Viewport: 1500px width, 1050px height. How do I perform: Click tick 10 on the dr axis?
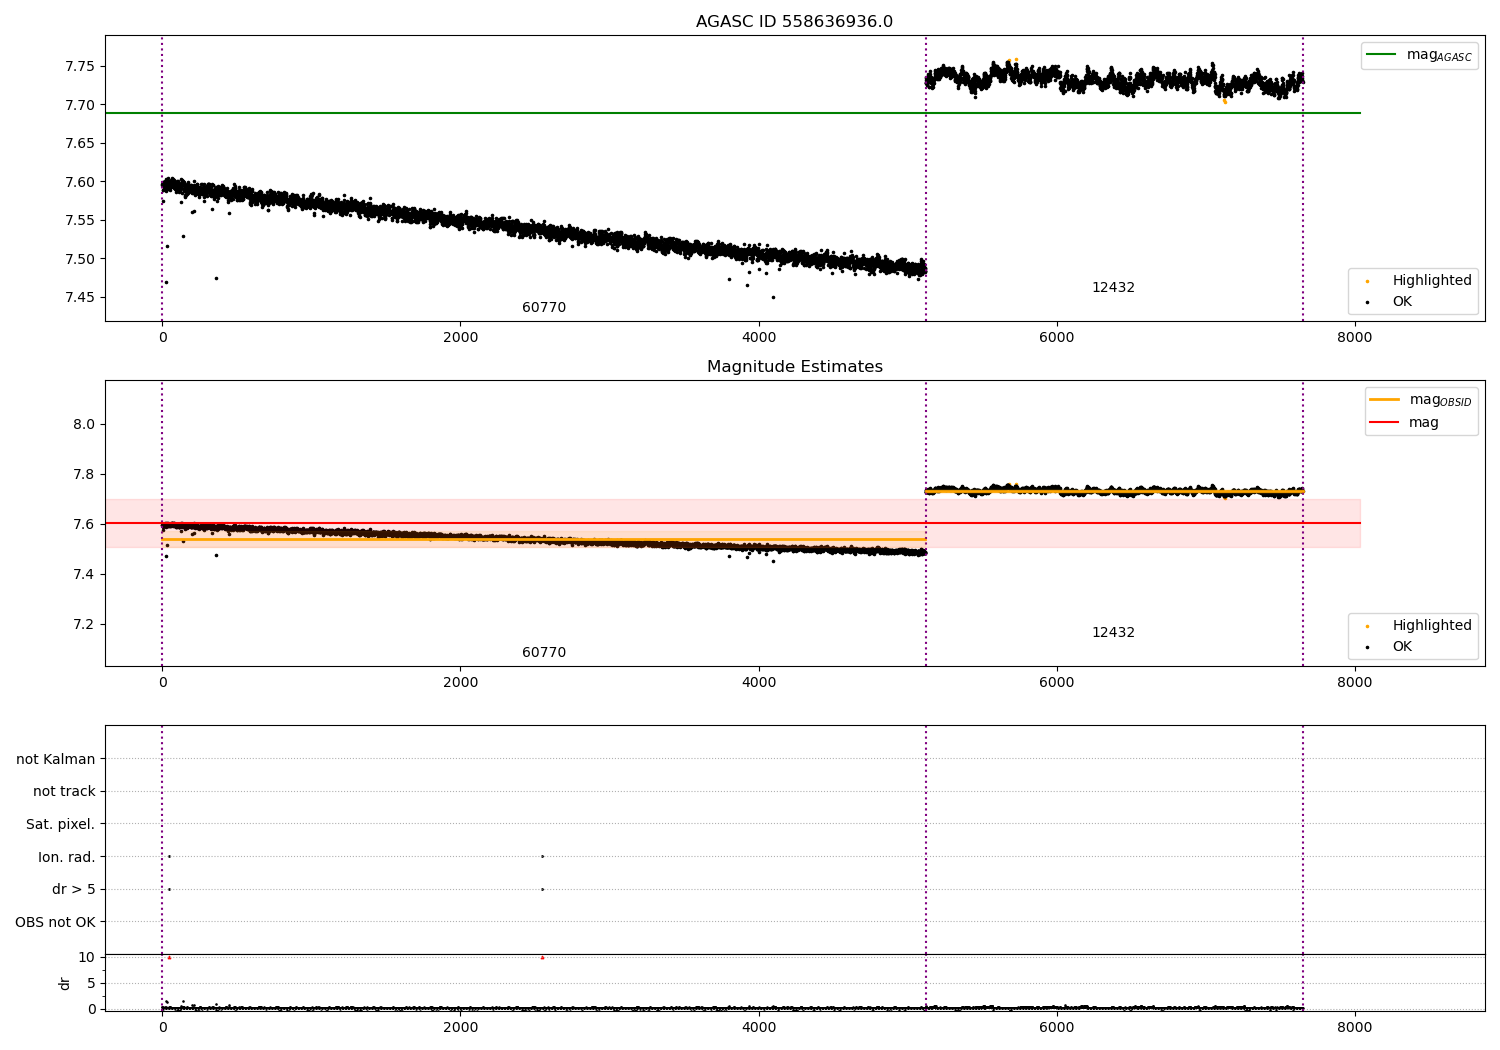(x=87, y=958)
